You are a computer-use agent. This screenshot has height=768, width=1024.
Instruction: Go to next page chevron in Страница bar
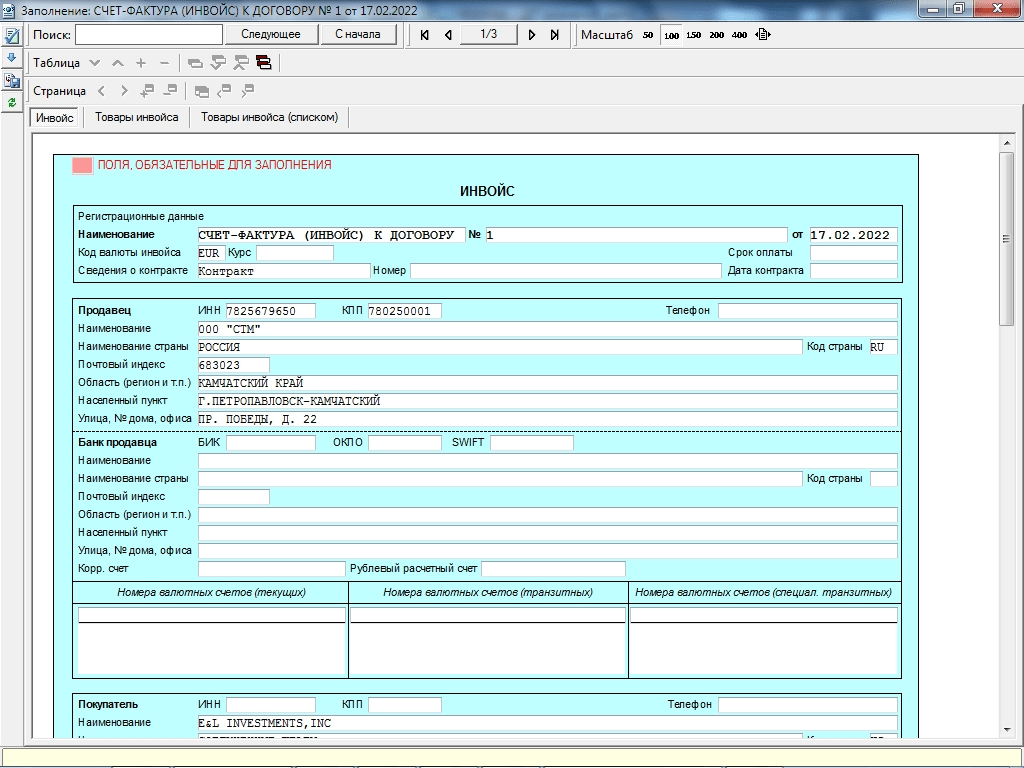point(124,91)
